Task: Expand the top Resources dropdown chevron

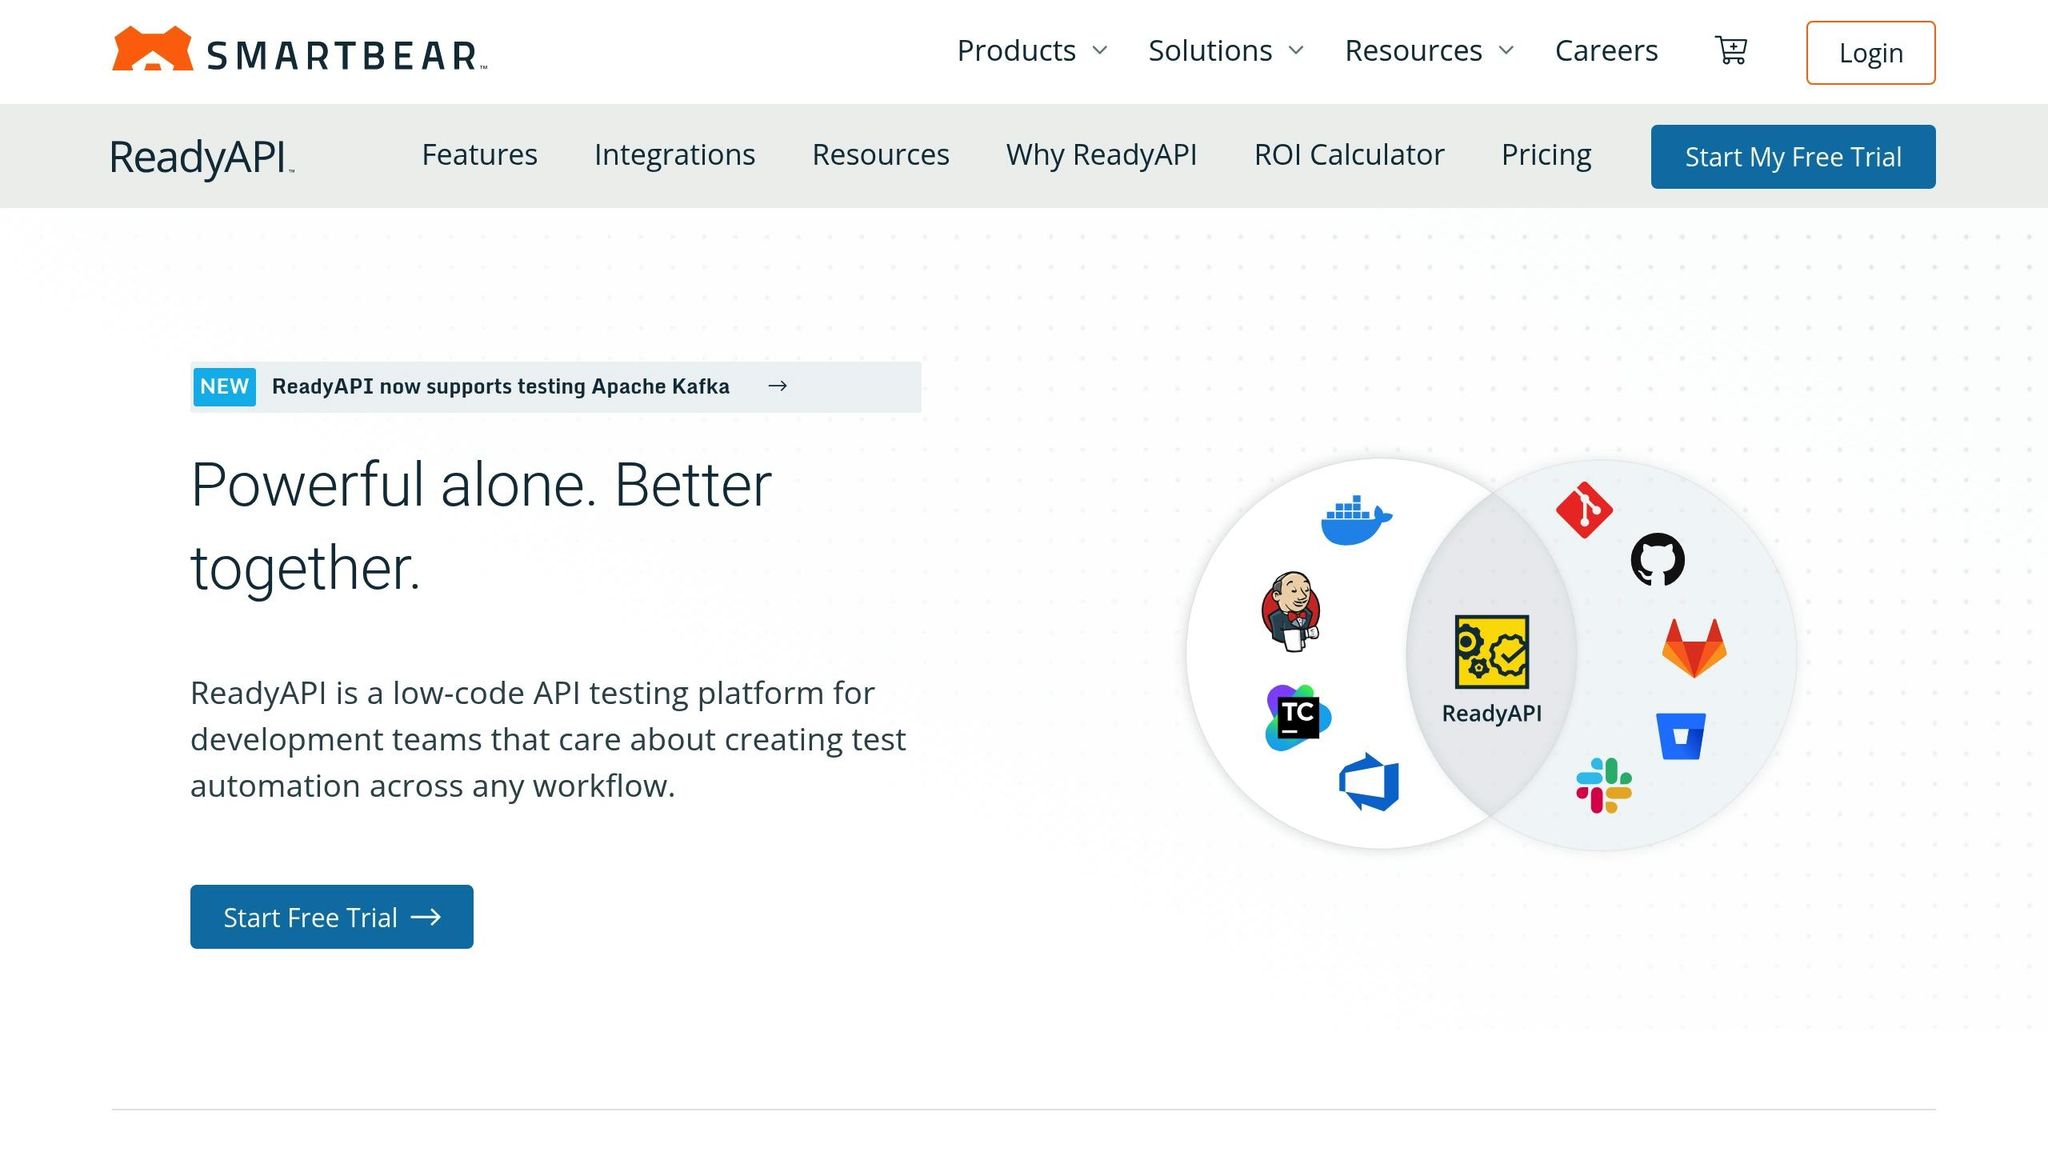Action: point(1506,50)
